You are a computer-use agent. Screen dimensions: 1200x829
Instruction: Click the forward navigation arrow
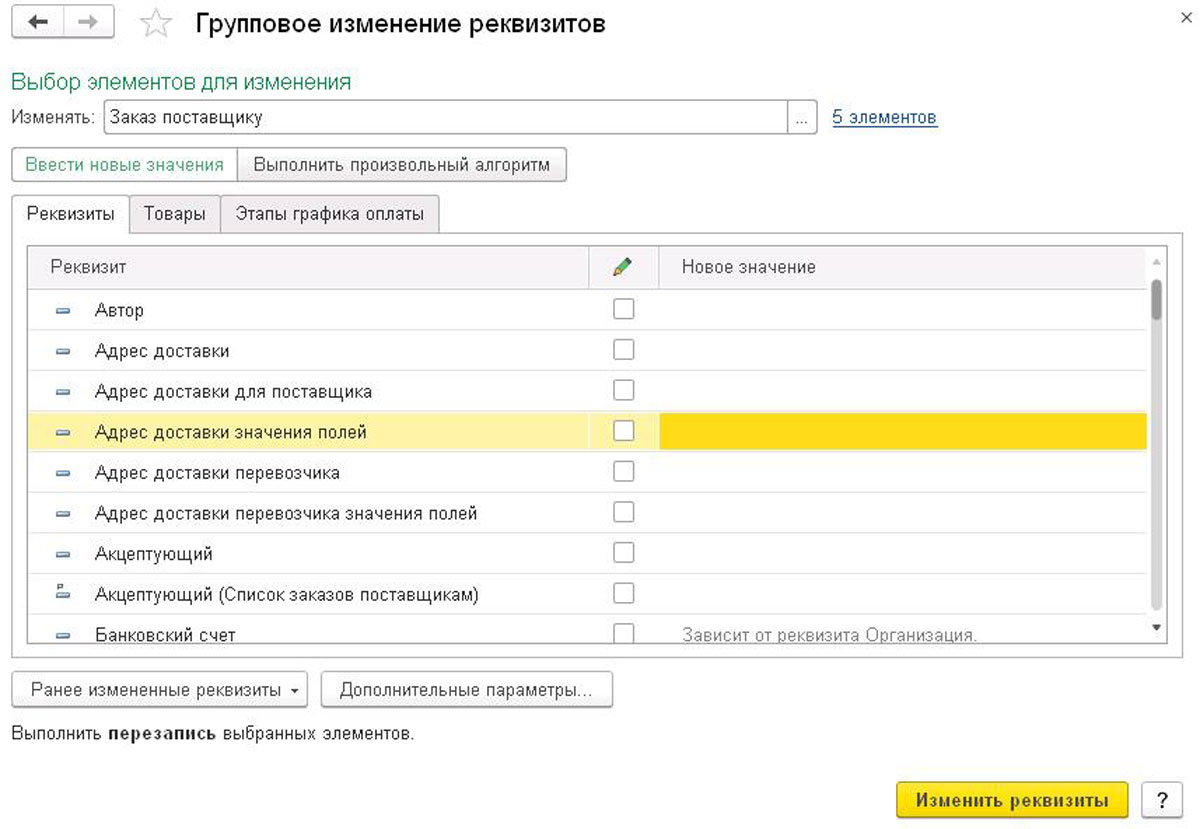(x=88, y=23)
